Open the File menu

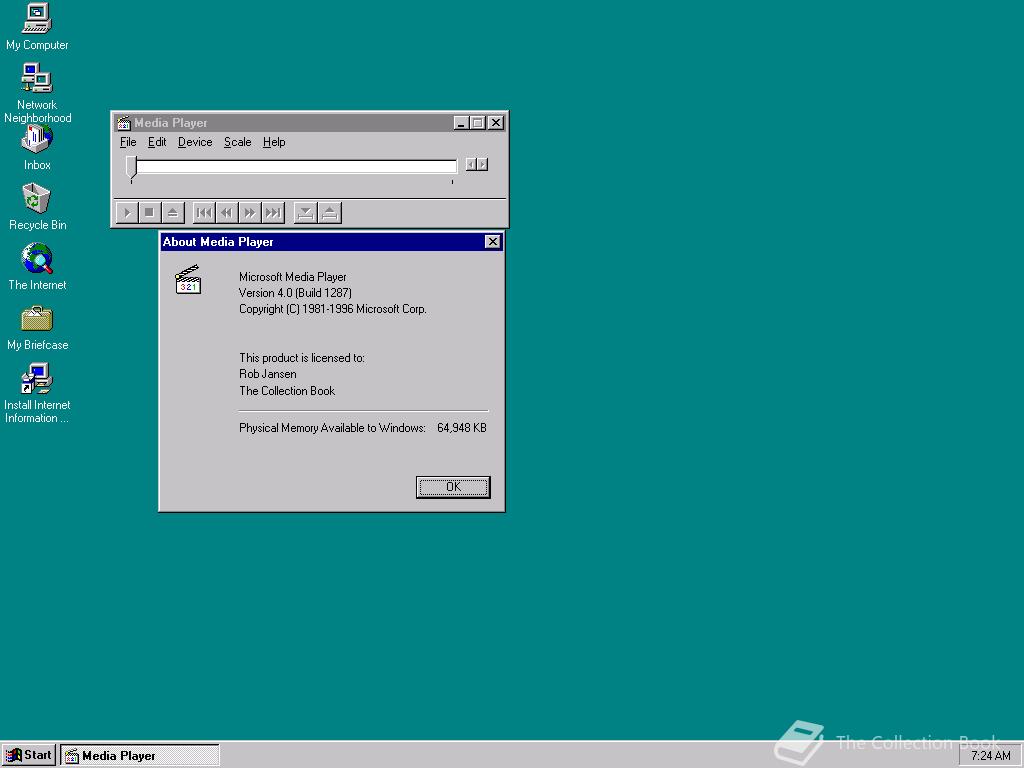(x=128, y=142)
